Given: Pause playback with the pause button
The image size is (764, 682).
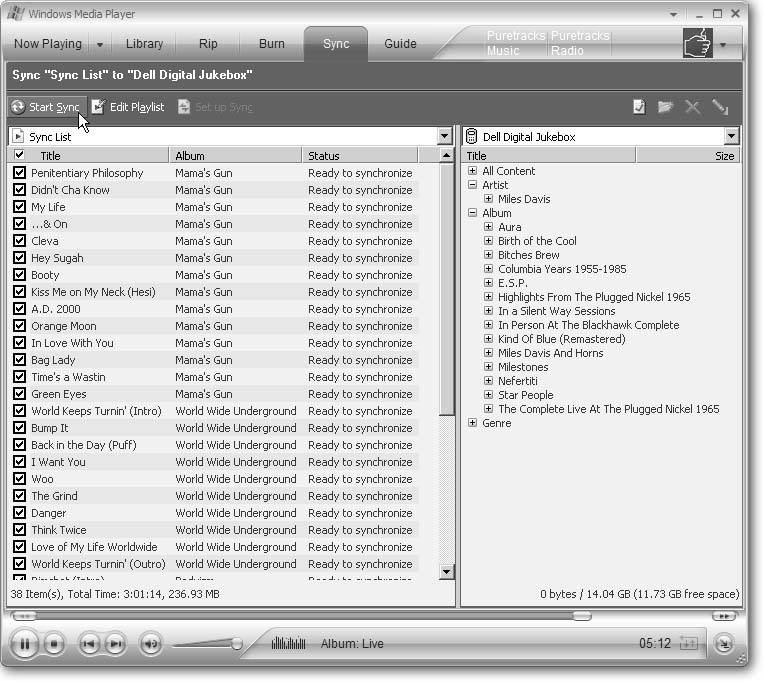Looking at the screenshot, I should (25, 644).
